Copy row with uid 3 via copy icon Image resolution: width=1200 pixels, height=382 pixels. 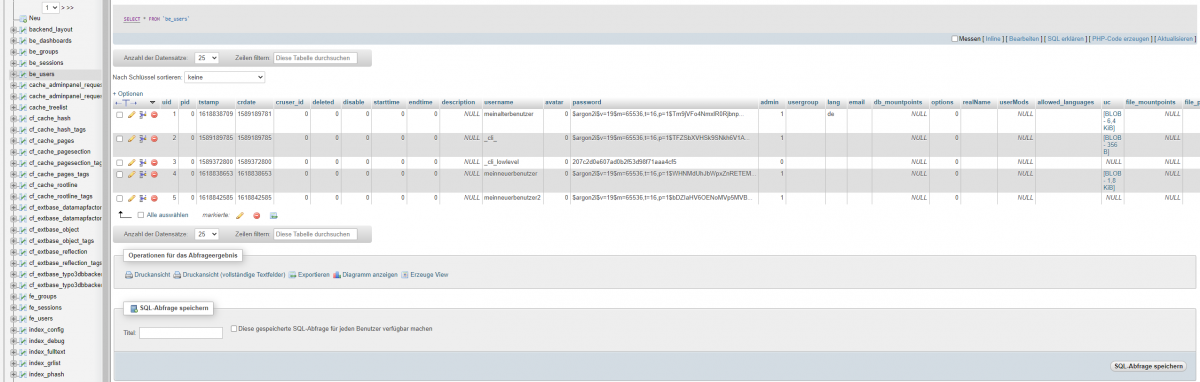[x=142, y=161]
